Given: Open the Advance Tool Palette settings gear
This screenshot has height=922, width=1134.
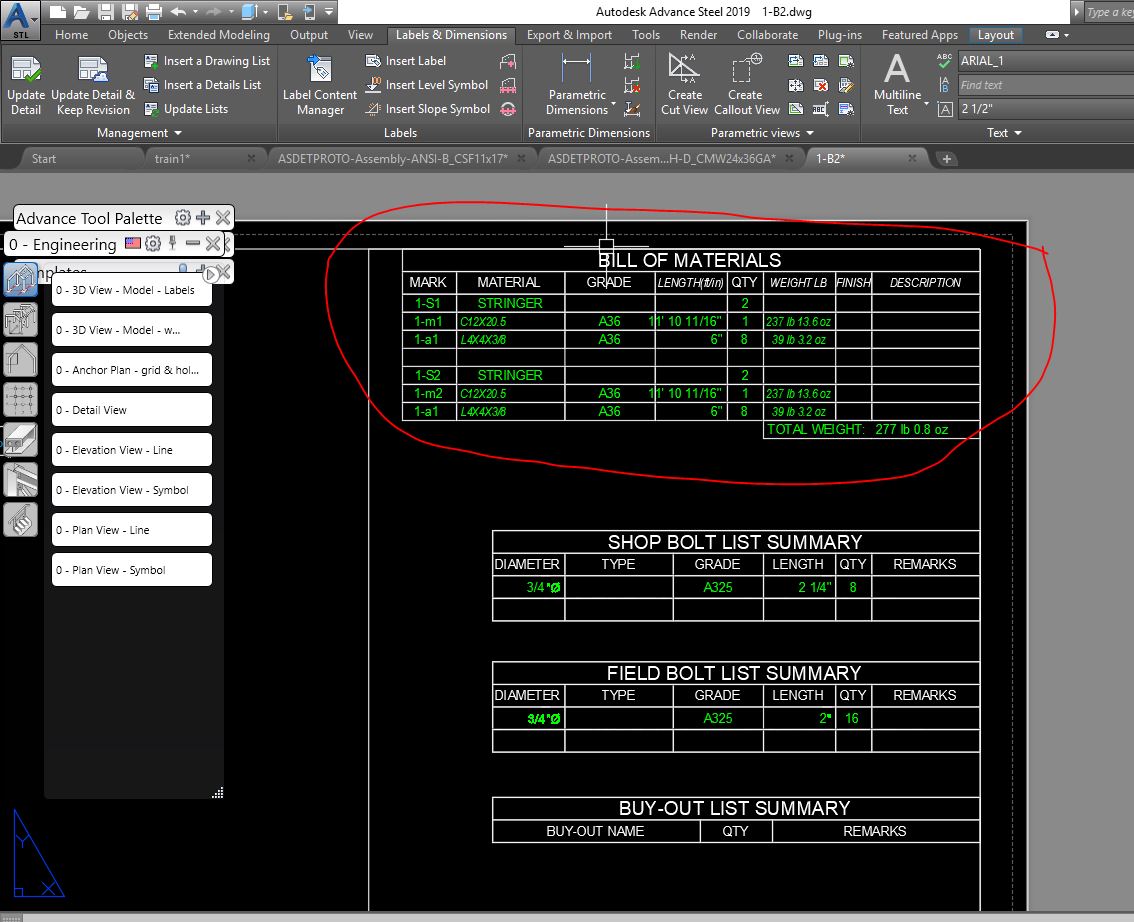Looking at the screenshot, I should (181, 217).
